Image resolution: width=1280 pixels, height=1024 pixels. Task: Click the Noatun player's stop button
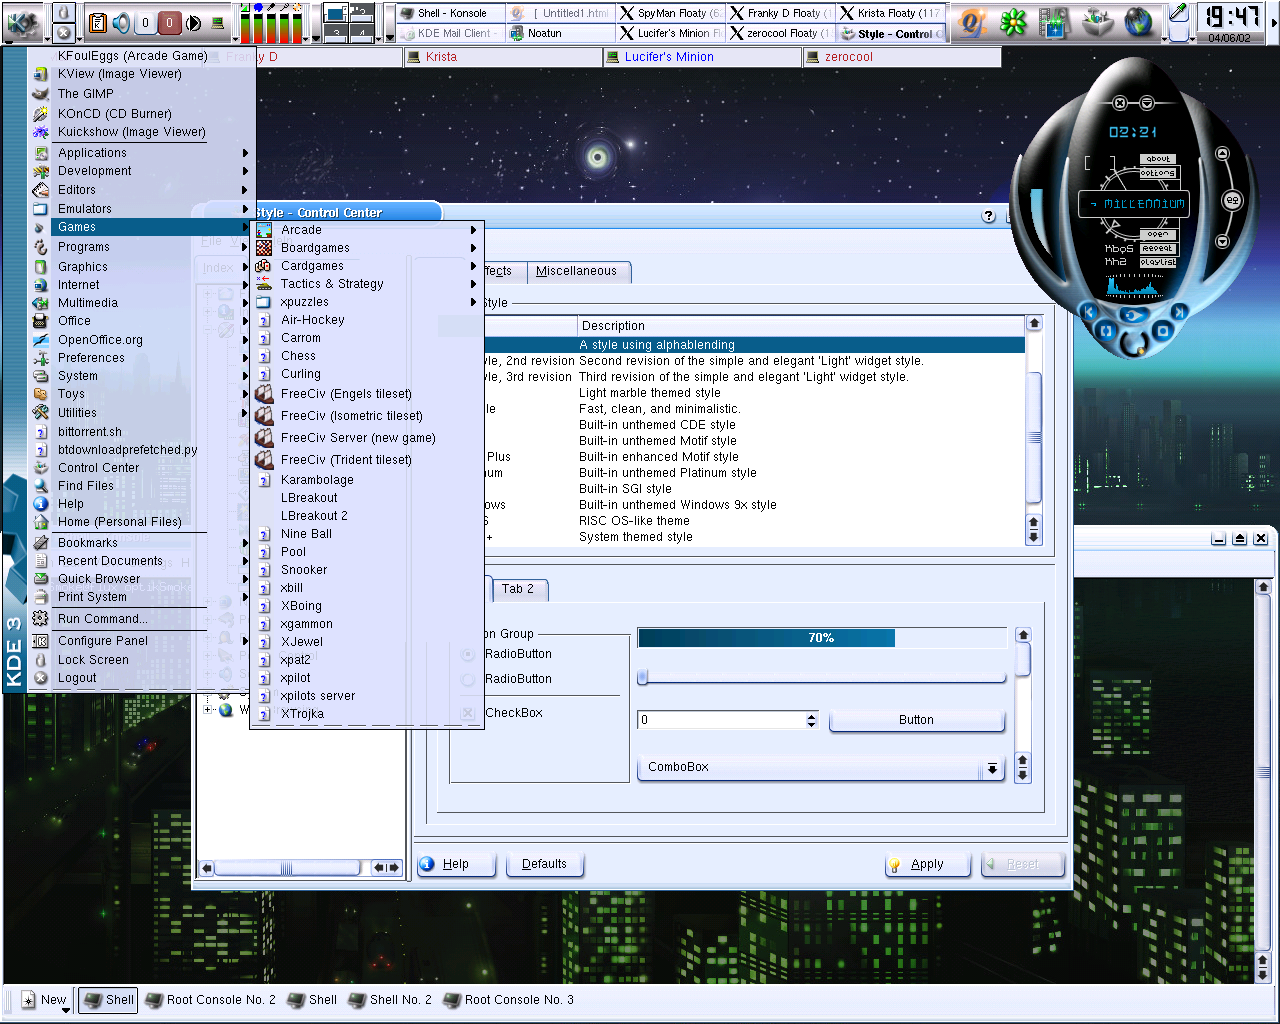click(1164, 330)
